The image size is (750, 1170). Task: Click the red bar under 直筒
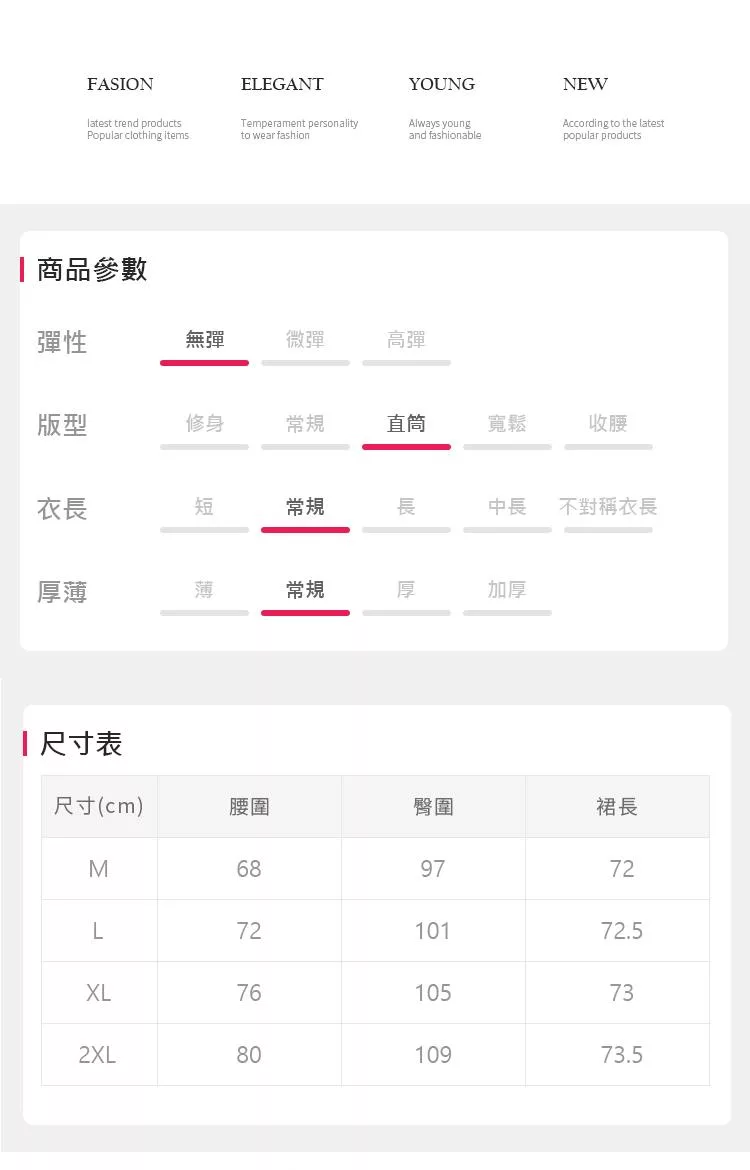pyautogui.click(x=406, y=446)
